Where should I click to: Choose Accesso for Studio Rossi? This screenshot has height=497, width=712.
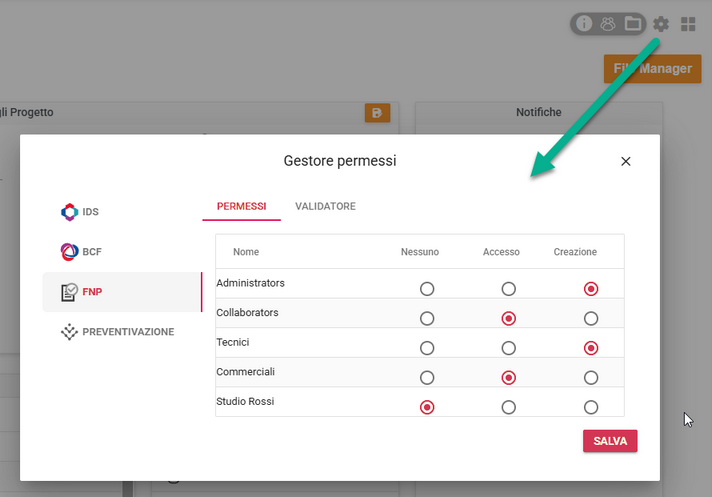click(x=509, y=407)
